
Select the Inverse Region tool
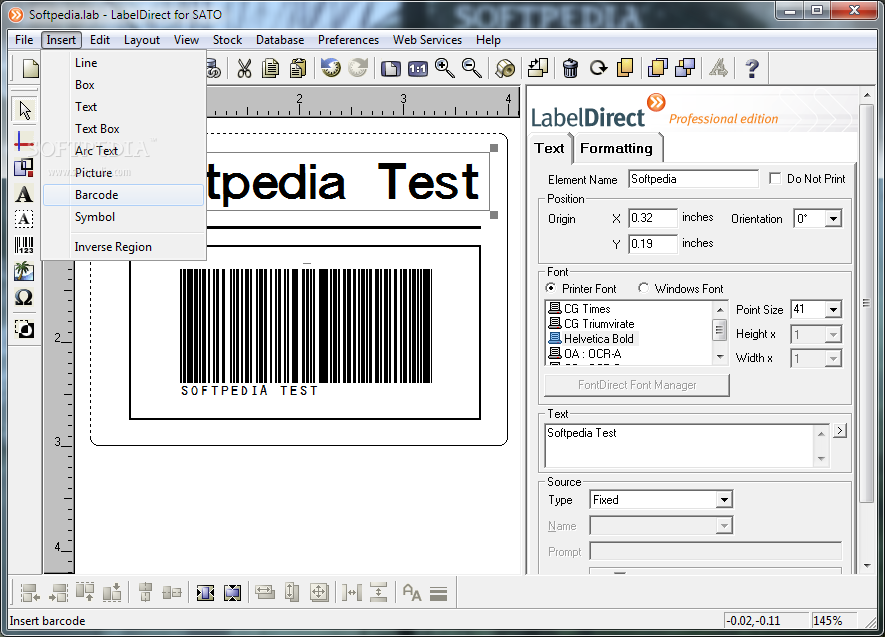click(24, 328)
